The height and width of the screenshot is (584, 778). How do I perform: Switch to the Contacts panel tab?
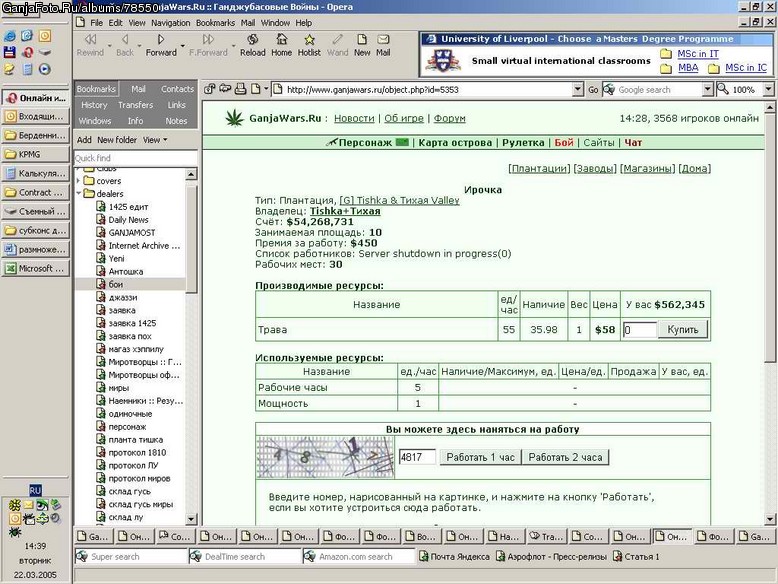tap(177, 89)
